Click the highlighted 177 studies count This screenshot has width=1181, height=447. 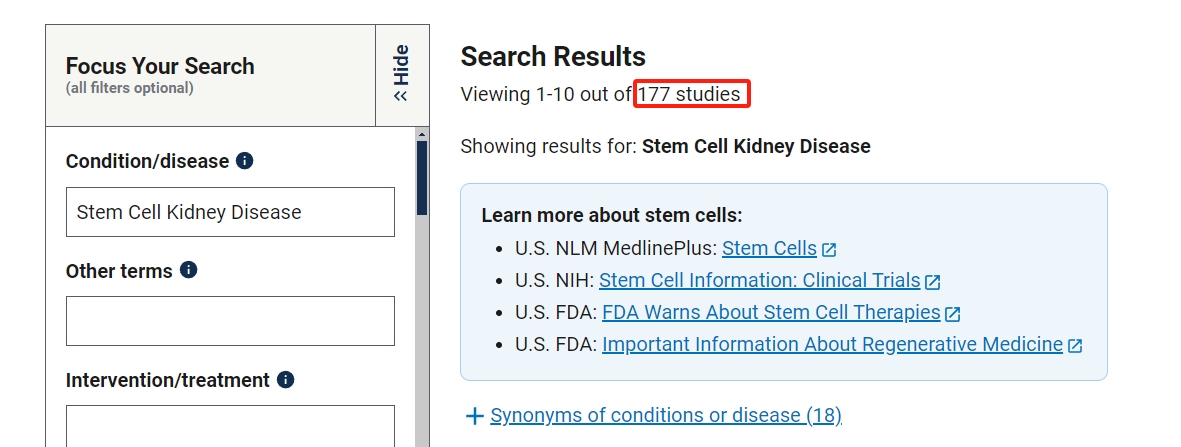tap(692, 94)
